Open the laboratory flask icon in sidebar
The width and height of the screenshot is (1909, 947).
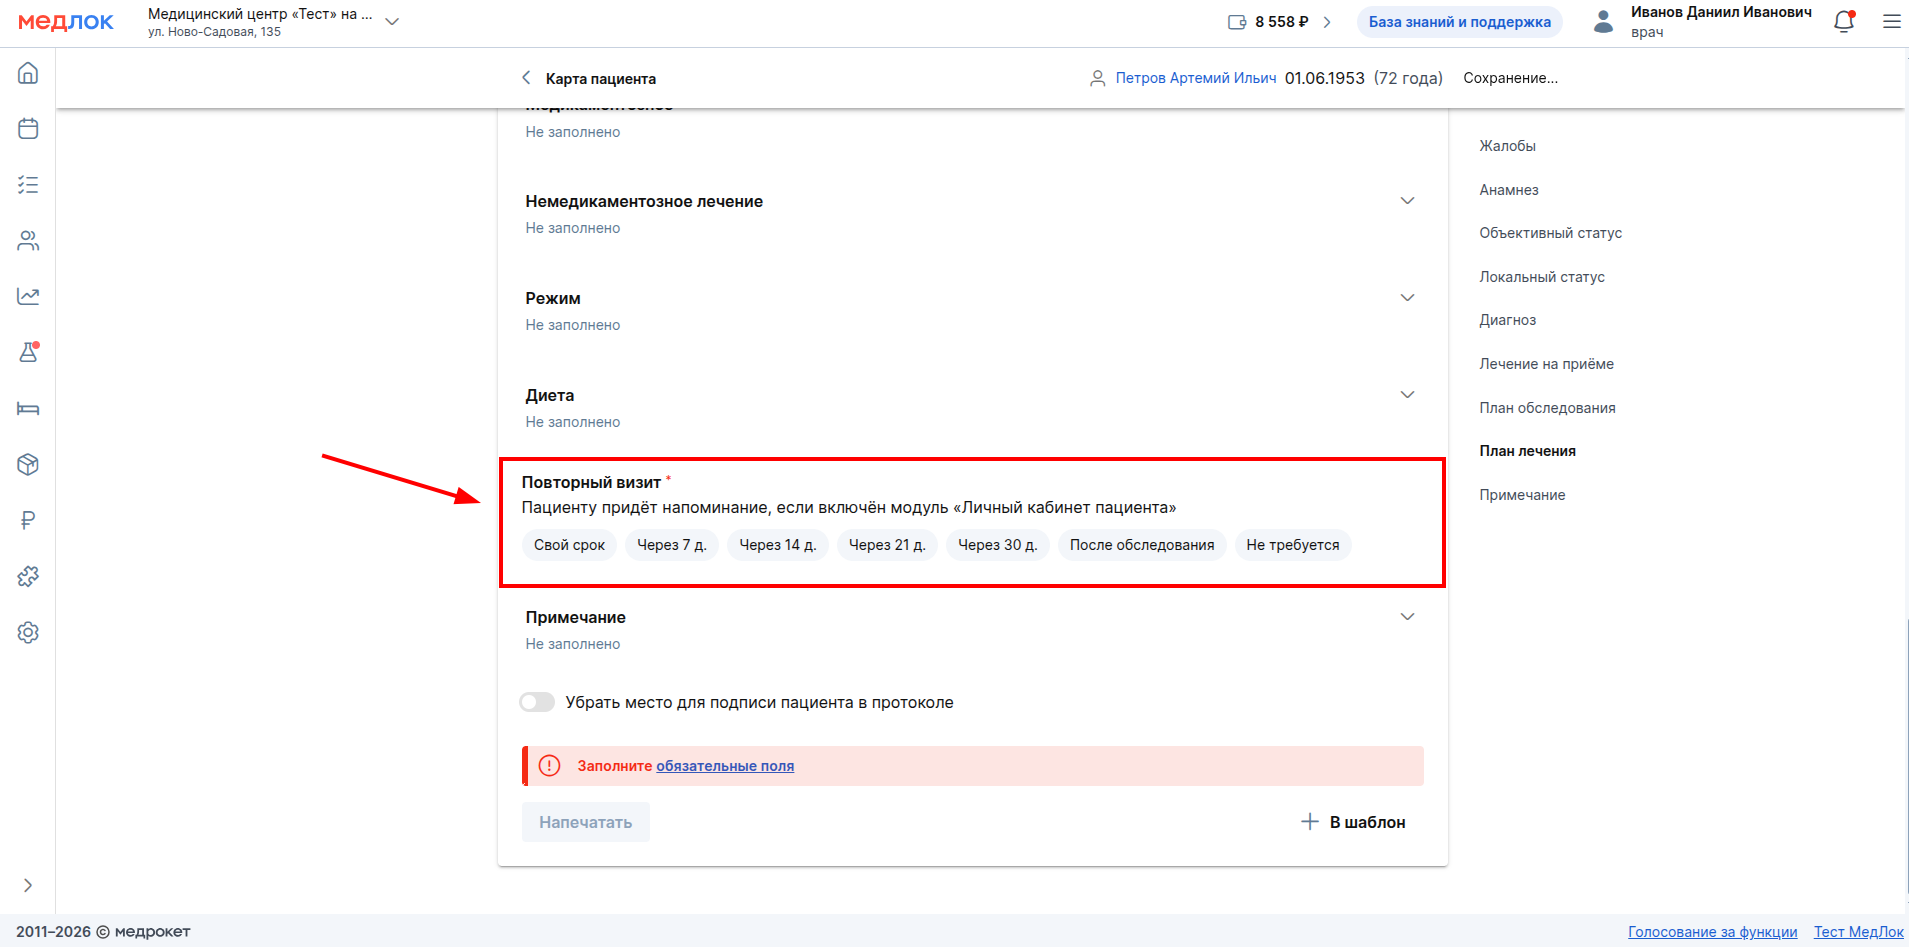[x=28, y=352]
